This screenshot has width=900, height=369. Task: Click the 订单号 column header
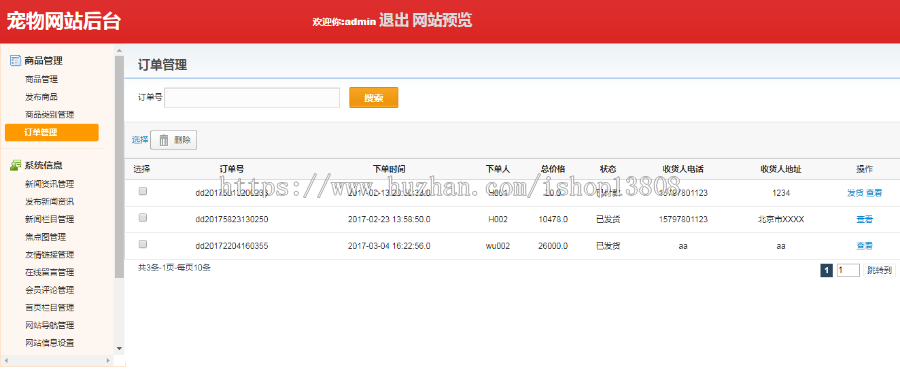coord(232,169)
